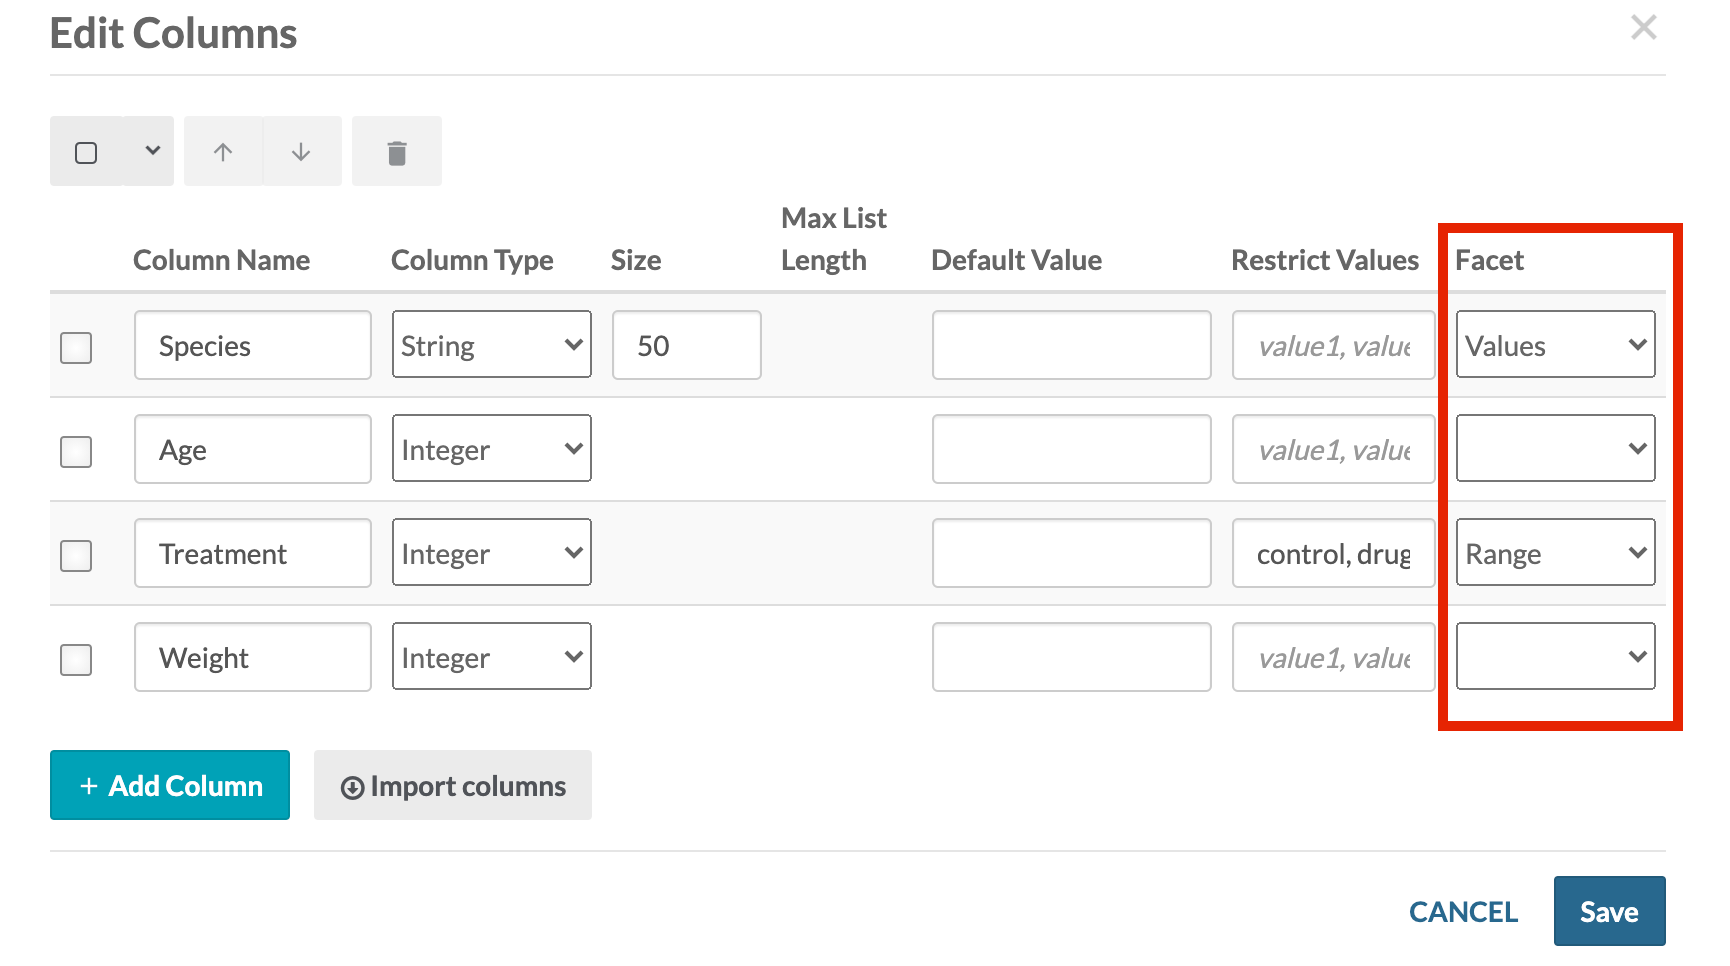Open the Values facet dropdown for Species

(1554, 345)
